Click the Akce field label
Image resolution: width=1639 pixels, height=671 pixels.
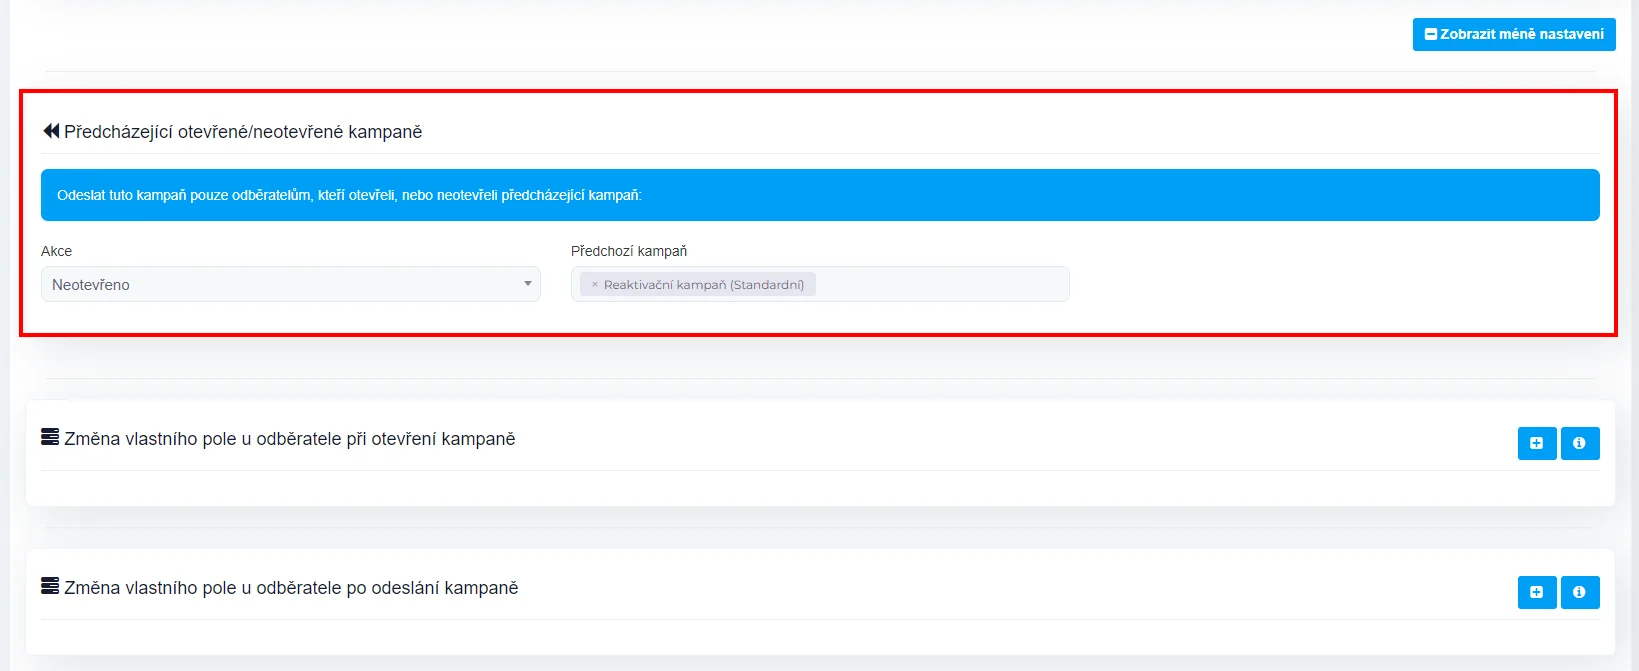pos(56,251)
